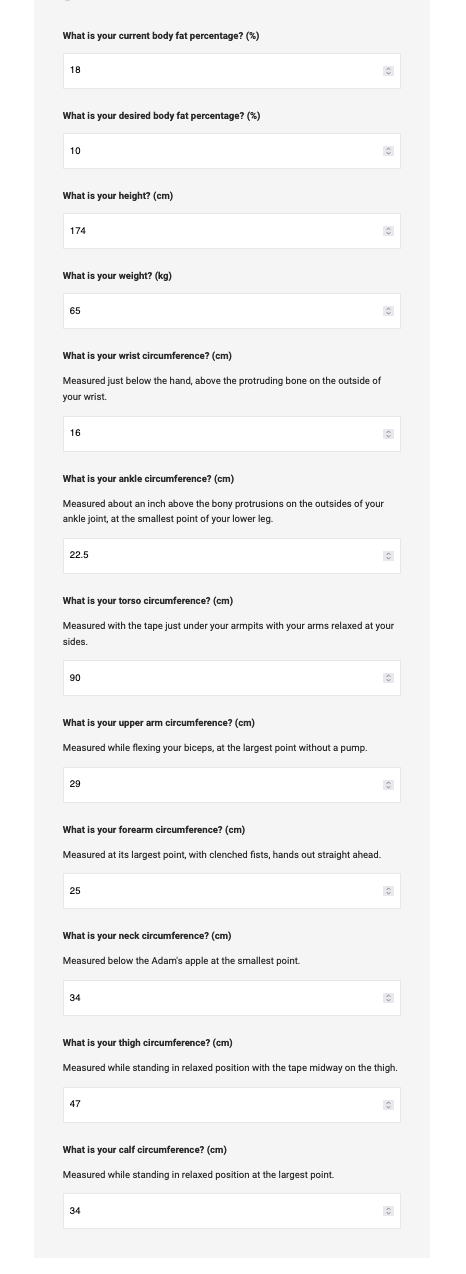Image resolution: width=466 pixels, height=1274 pixels.
Task: Click the stepper on the neck circumference field
Action: [x=388, y=998]
